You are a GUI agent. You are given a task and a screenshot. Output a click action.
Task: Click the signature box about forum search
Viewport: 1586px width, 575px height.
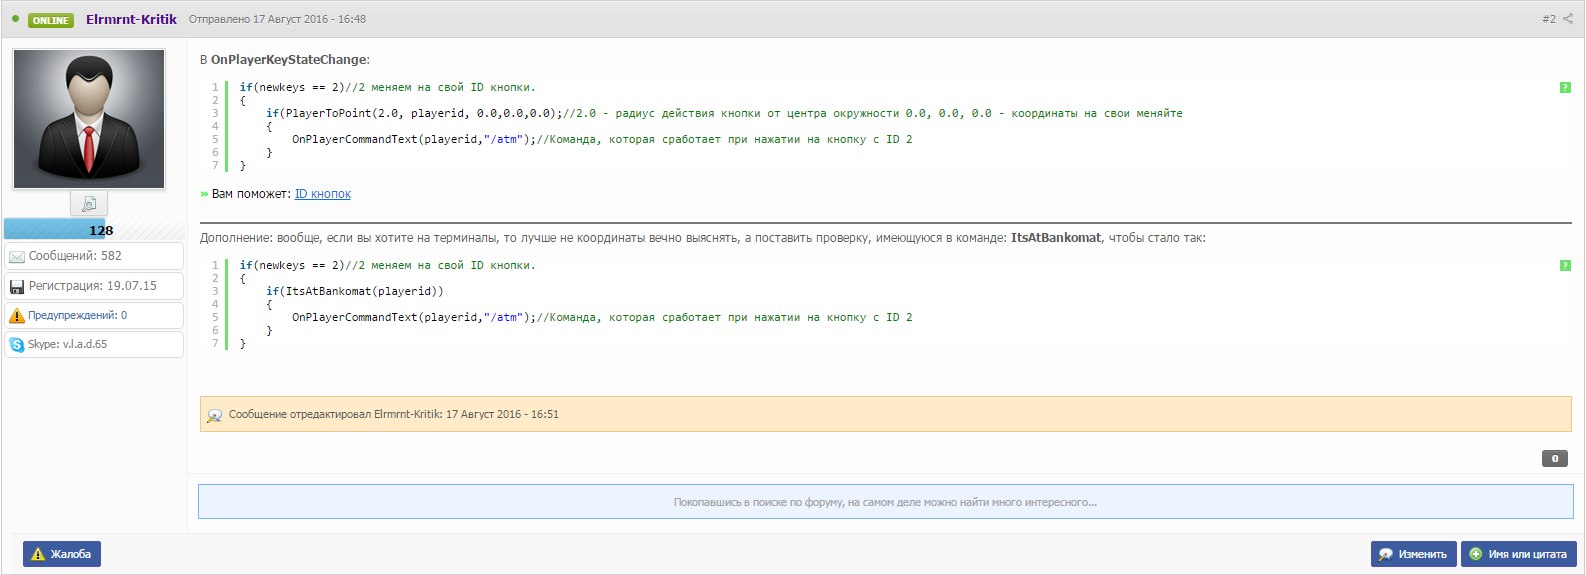tap(885, 502)
